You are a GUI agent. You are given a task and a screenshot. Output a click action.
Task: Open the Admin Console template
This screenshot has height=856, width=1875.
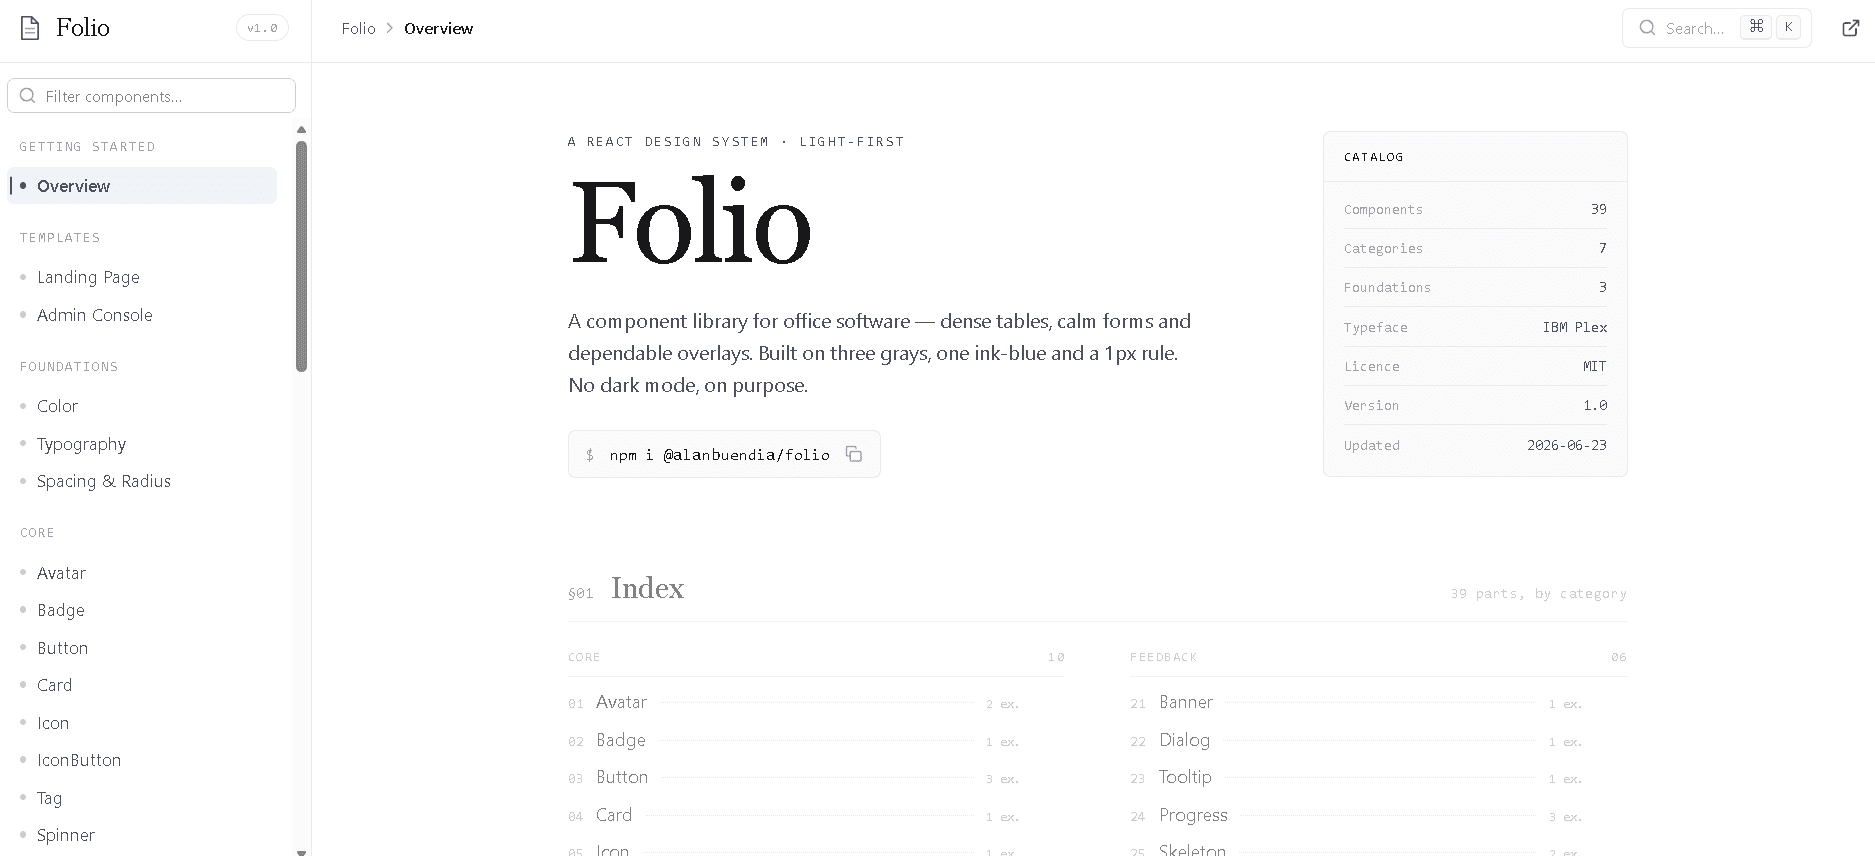click(x=95, y=315)
